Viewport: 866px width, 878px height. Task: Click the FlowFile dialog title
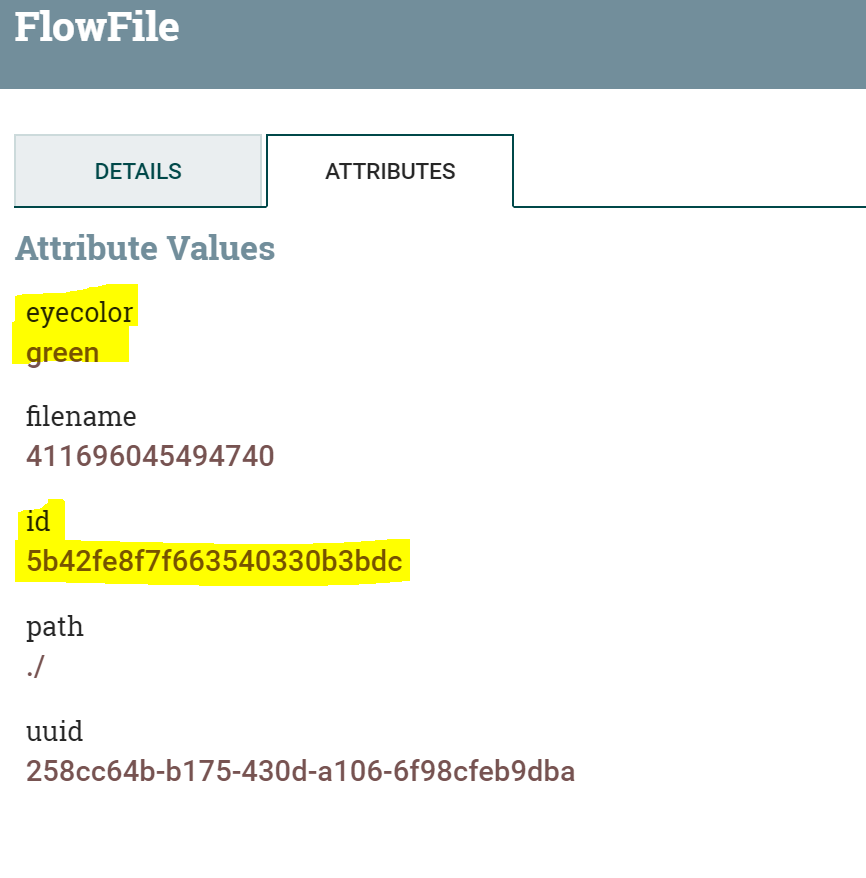point(97,27)
